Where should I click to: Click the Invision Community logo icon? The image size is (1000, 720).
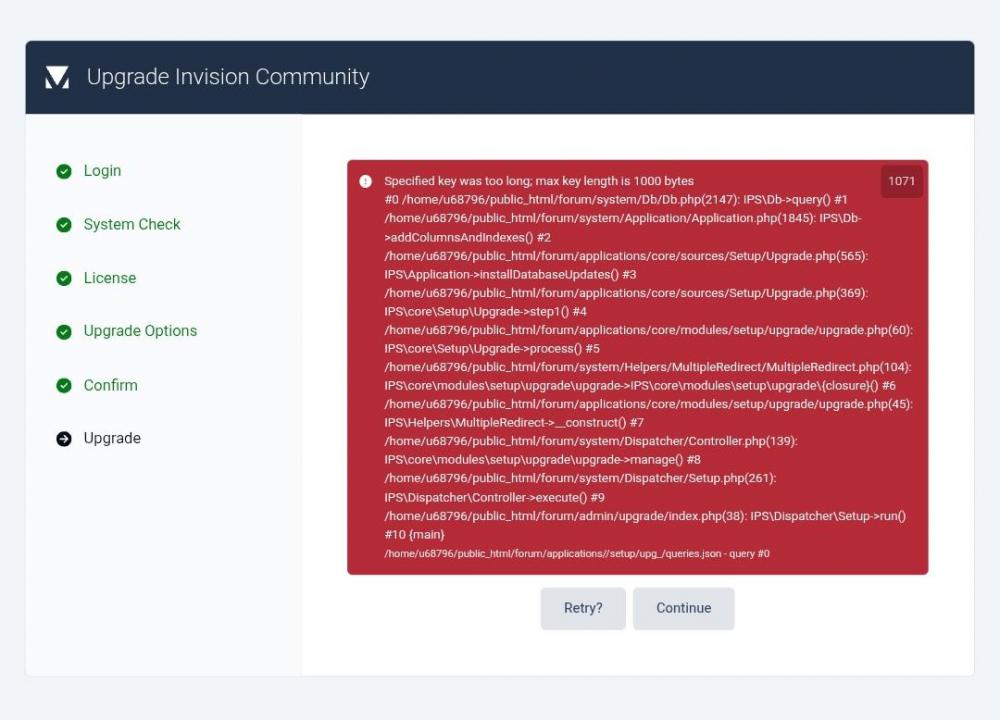point(57,77)
